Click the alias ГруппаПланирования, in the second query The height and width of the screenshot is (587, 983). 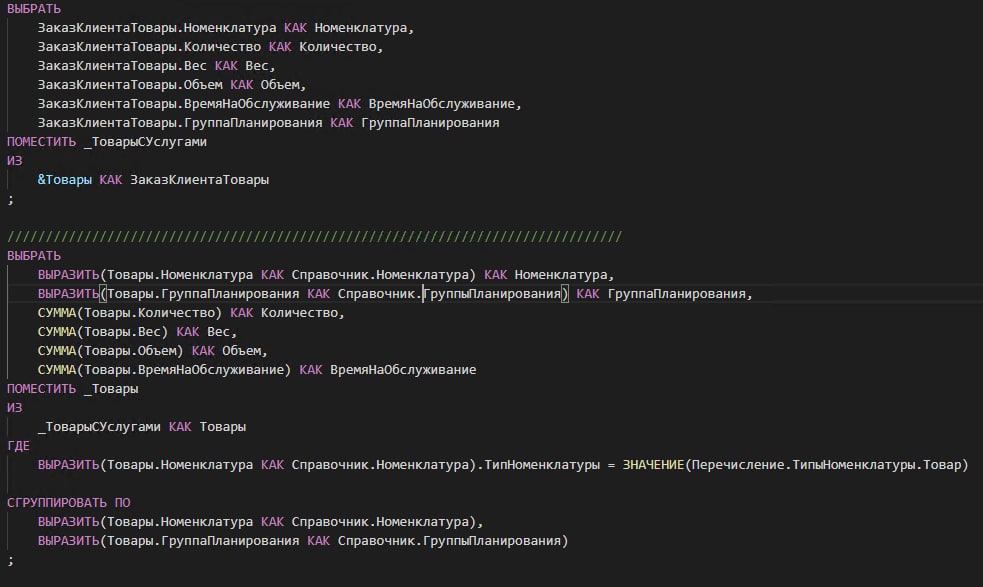click(x=680, y=294)
